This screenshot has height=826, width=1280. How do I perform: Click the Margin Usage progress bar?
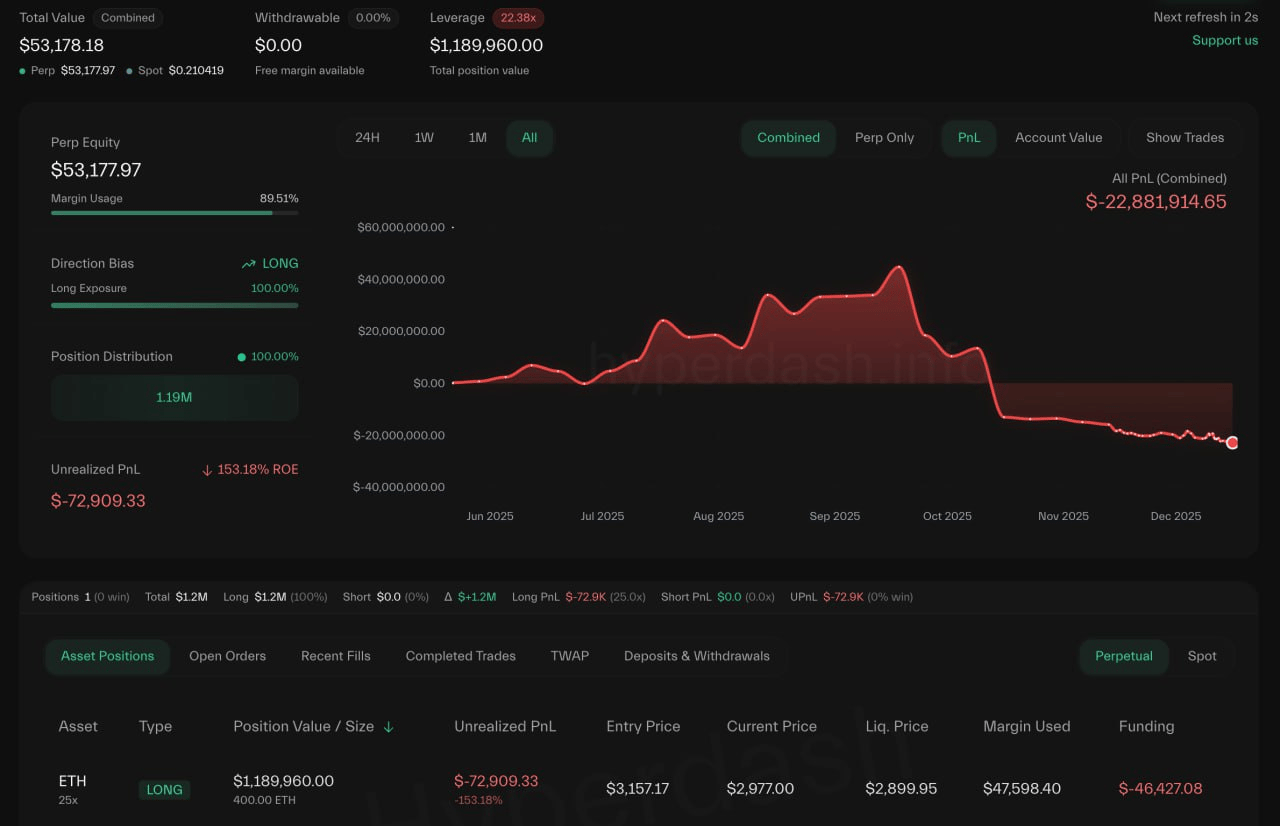(x=175, y=213)
